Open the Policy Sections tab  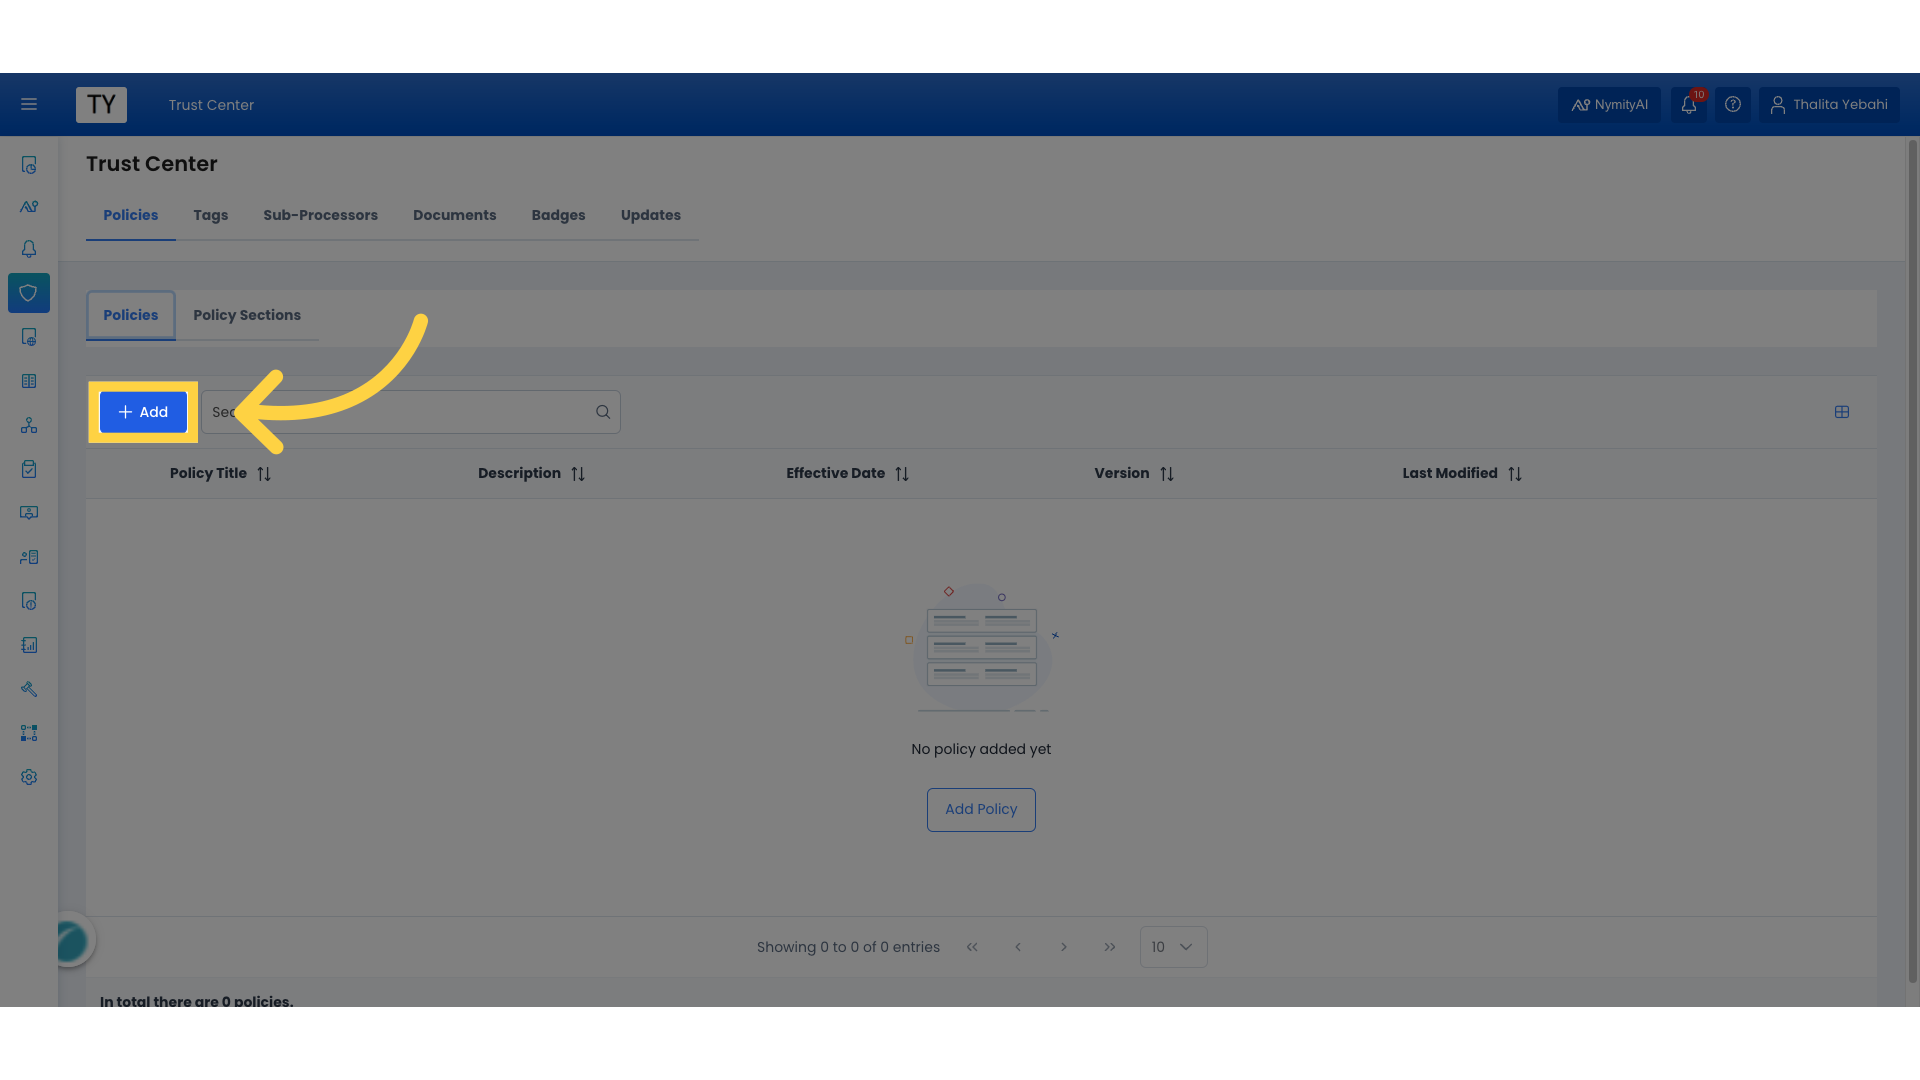247,315
